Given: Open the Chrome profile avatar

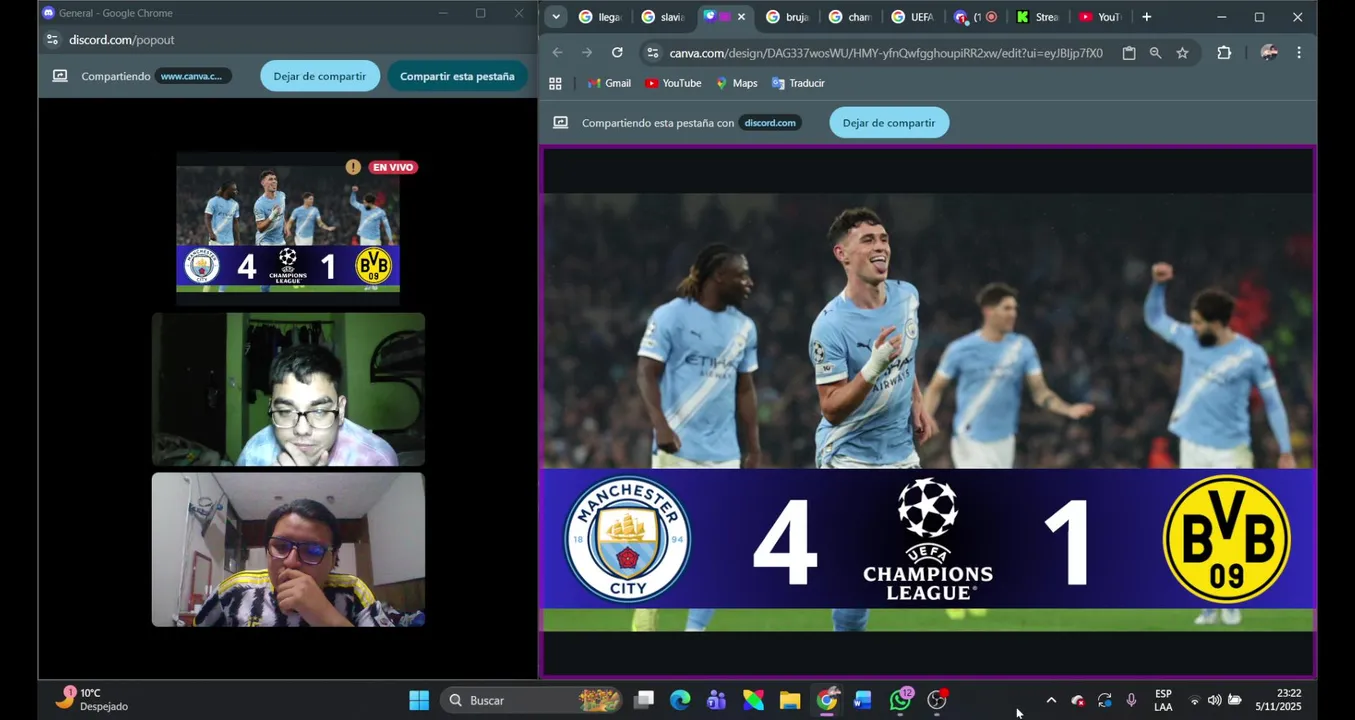Looking at the screenshot, I should 1269,53.
